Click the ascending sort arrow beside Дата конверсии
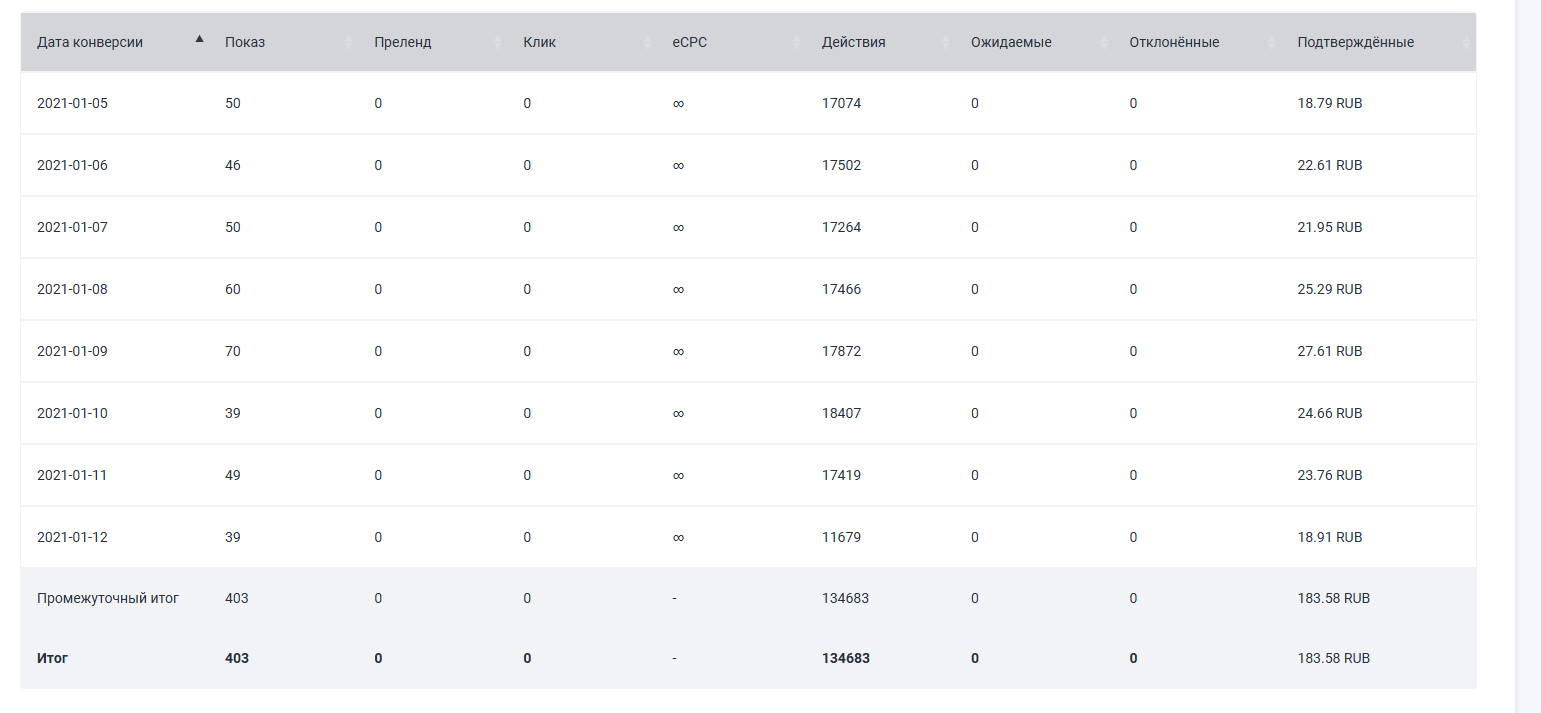The image size is (1541, 713). coord(199,40)
